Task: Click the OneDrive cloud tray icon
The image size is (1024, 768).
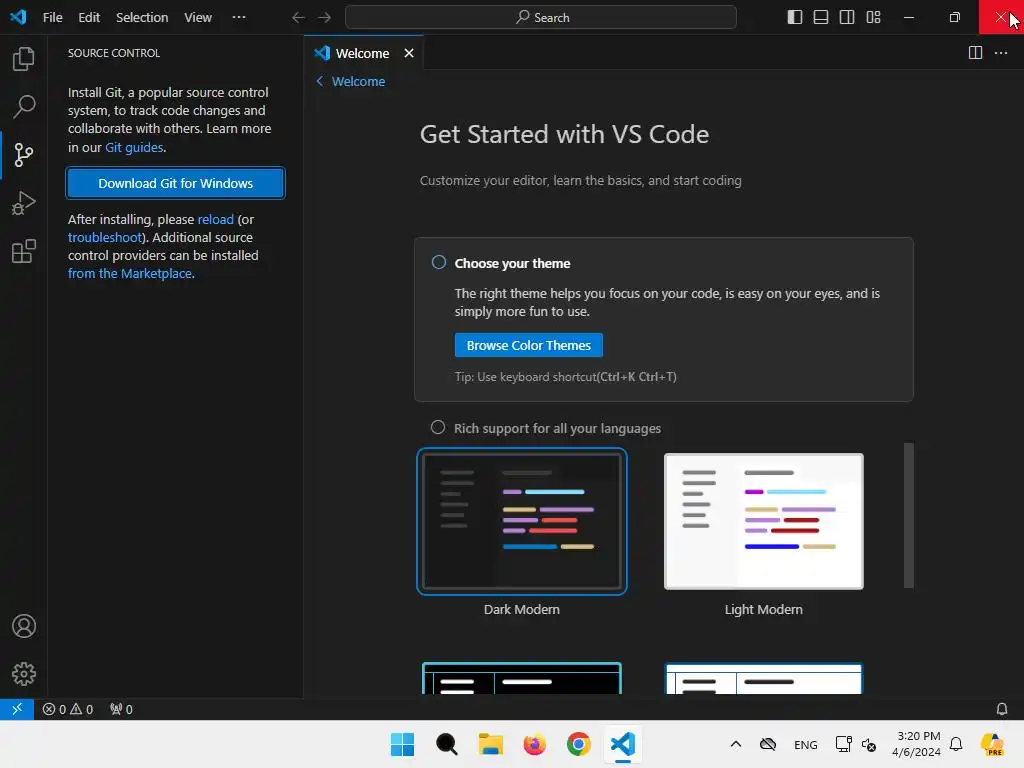Action: (x=769, y=744)
